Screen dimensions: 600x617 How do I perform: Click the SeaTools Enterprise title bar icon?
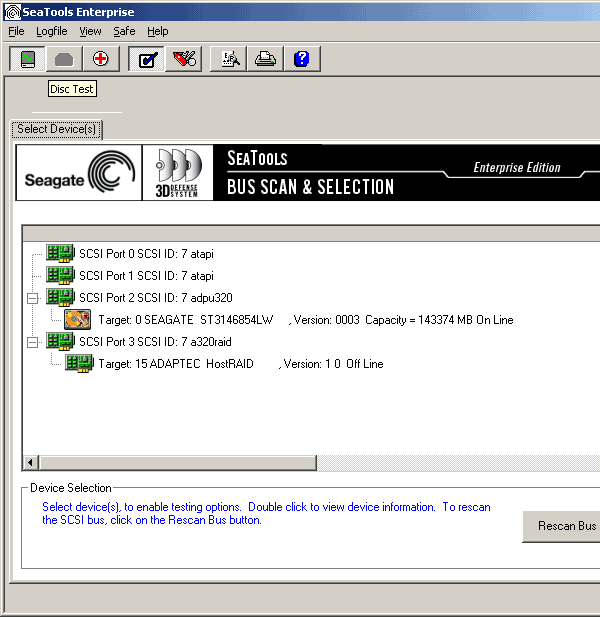click(12, 12)
